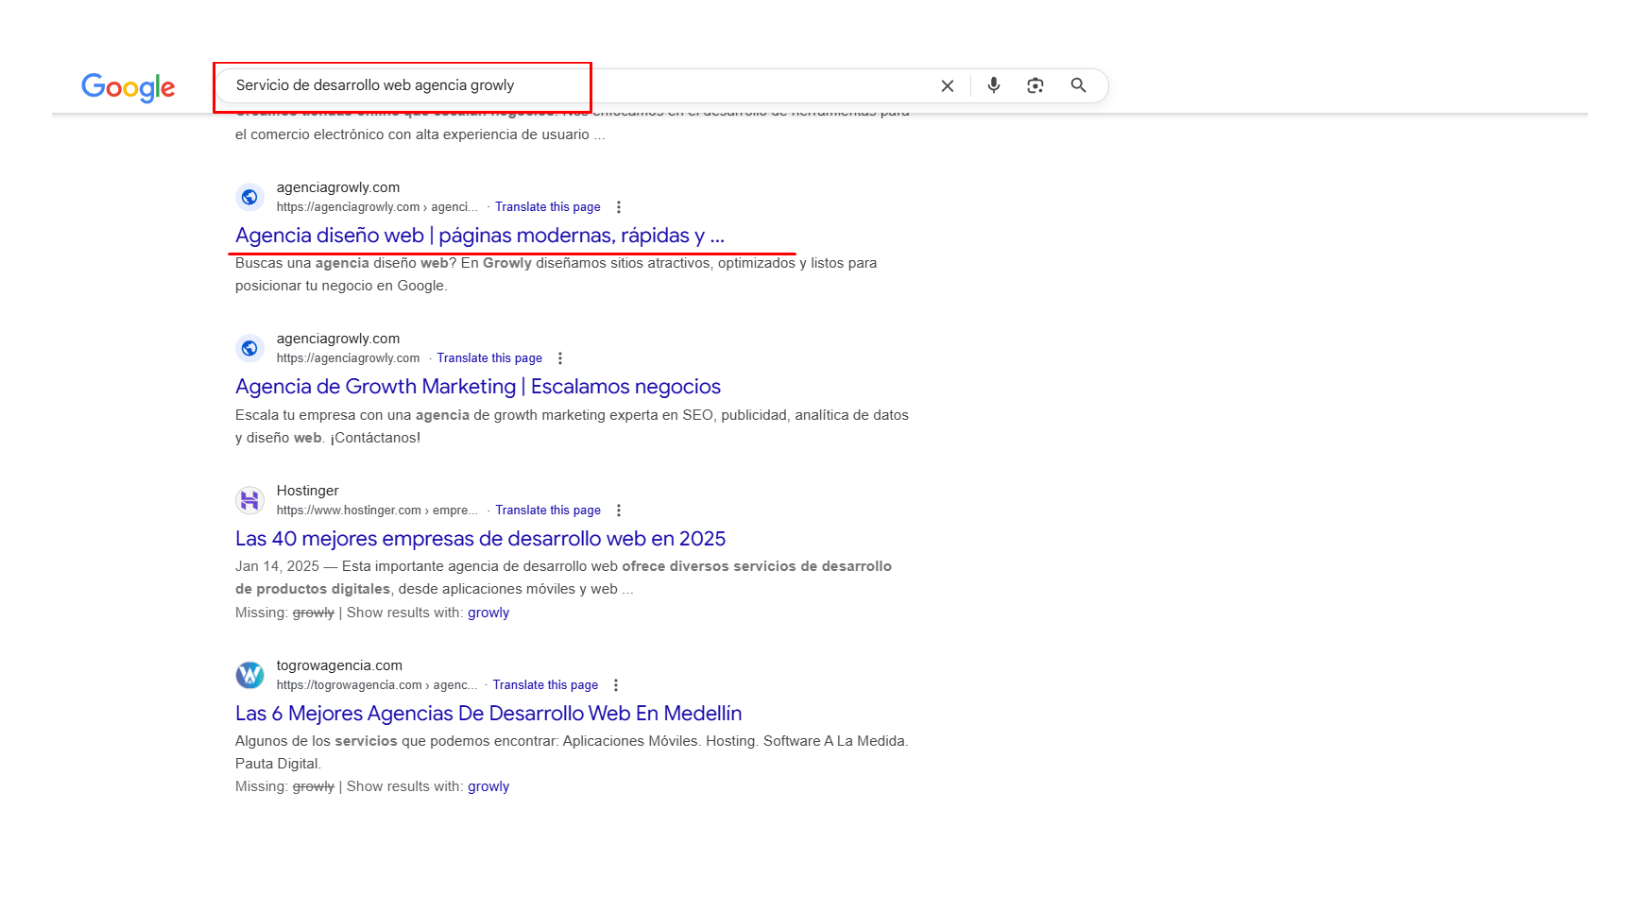Open the three-dot menu for the 'Agencia diseño web' result
This screenshot has height=924, width=1640.
tap(619, 207)
